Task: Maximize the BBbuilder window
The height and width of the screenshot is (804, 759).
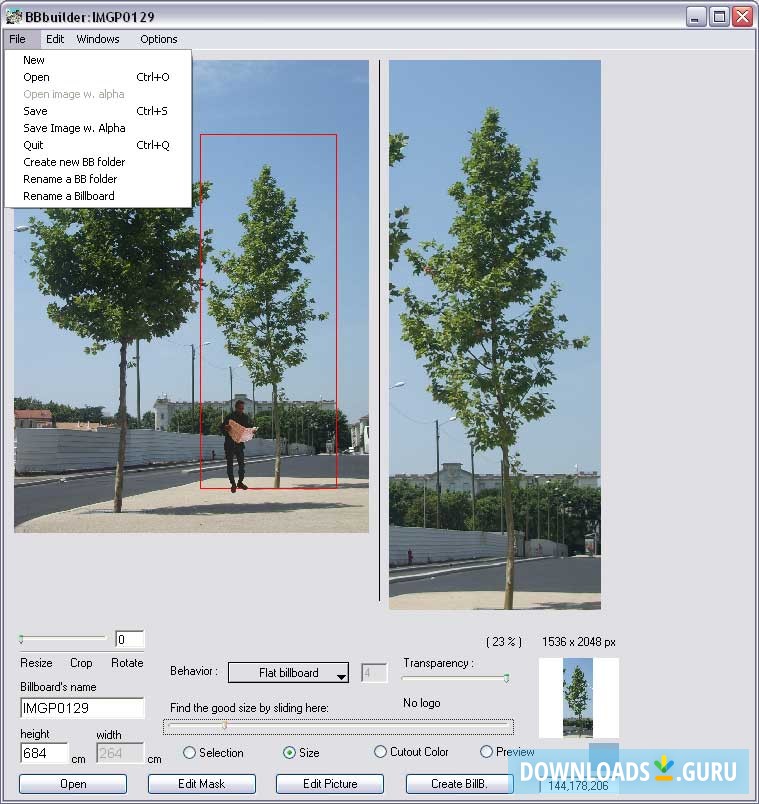Action: (719, 17)
